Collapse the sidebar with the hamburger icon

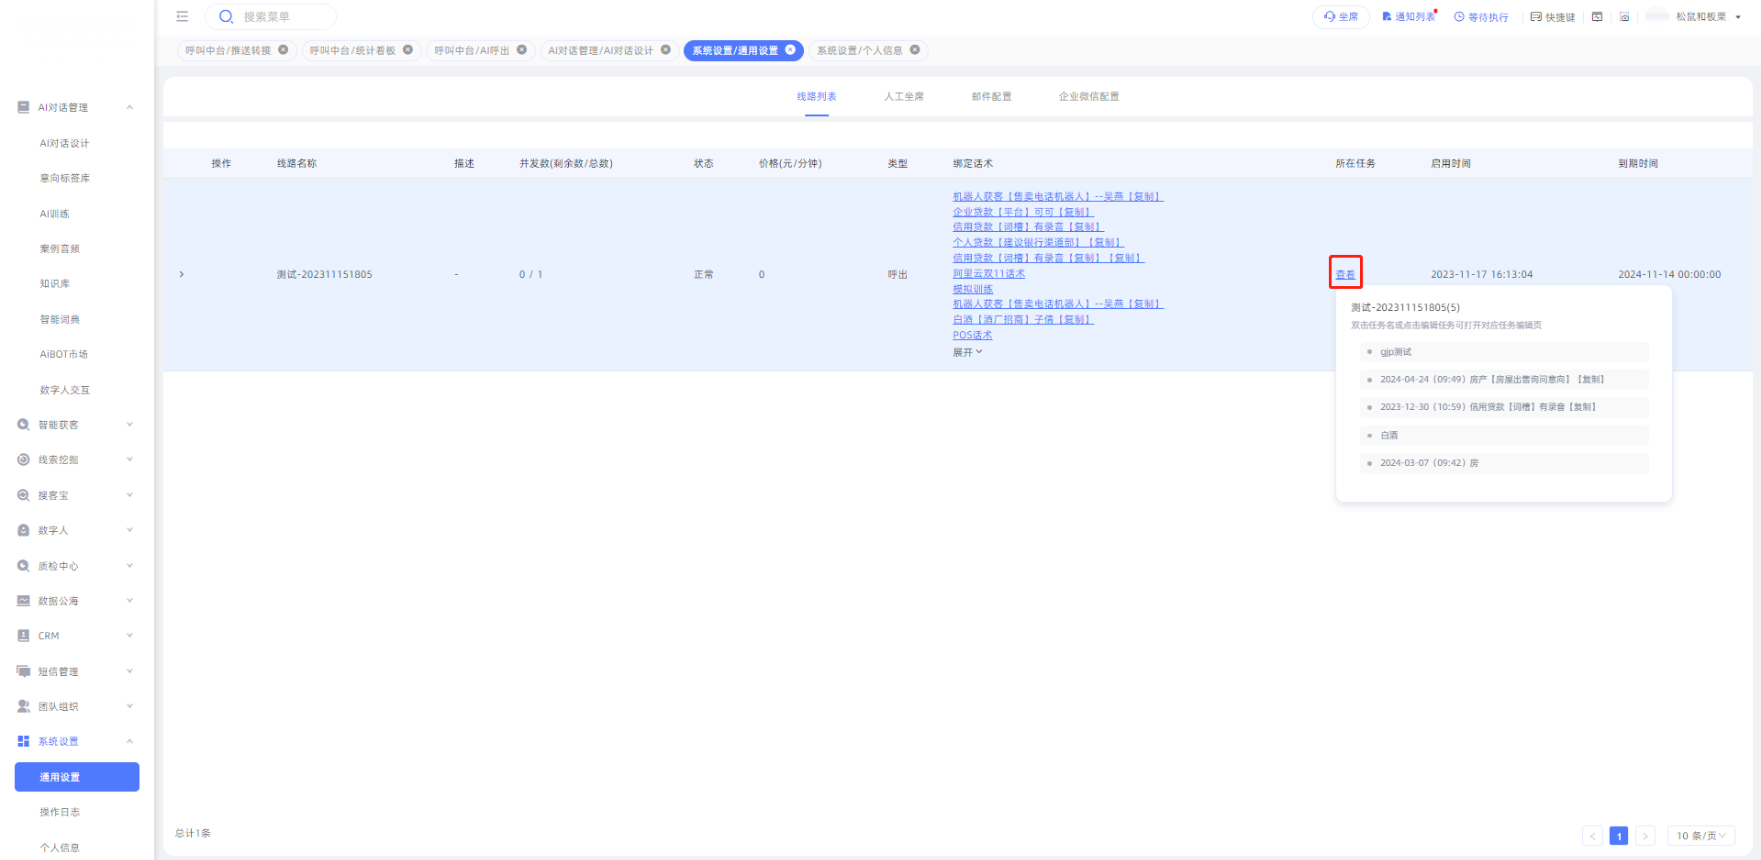tap(182, 17)
